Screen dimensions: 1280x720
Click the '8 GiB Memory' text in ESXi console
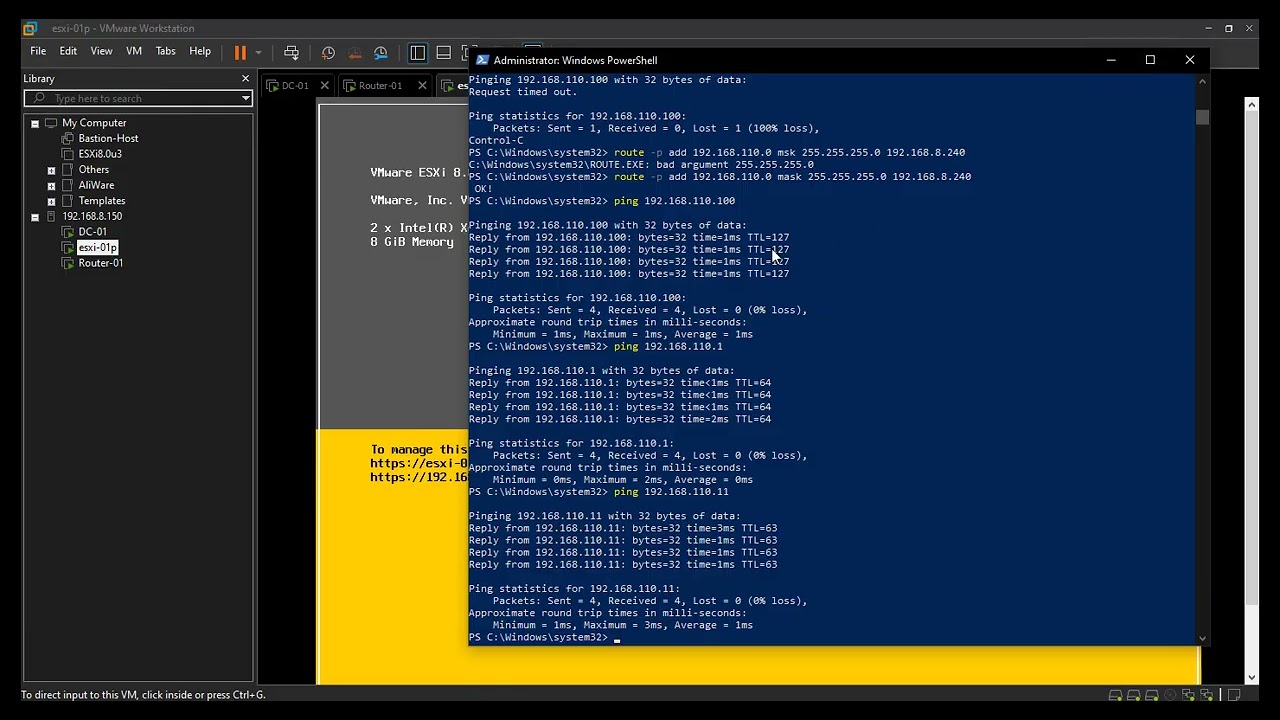[x=412, y=242]
